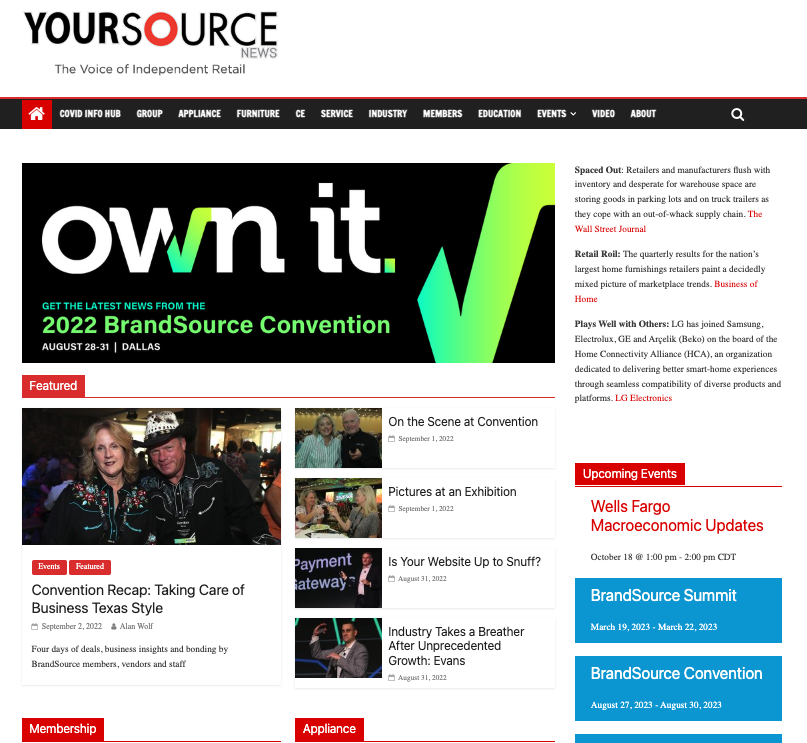This screenshot has height=743, width=807.
Task: Open the MEMBERS nav item
Action: click(442, 114)
